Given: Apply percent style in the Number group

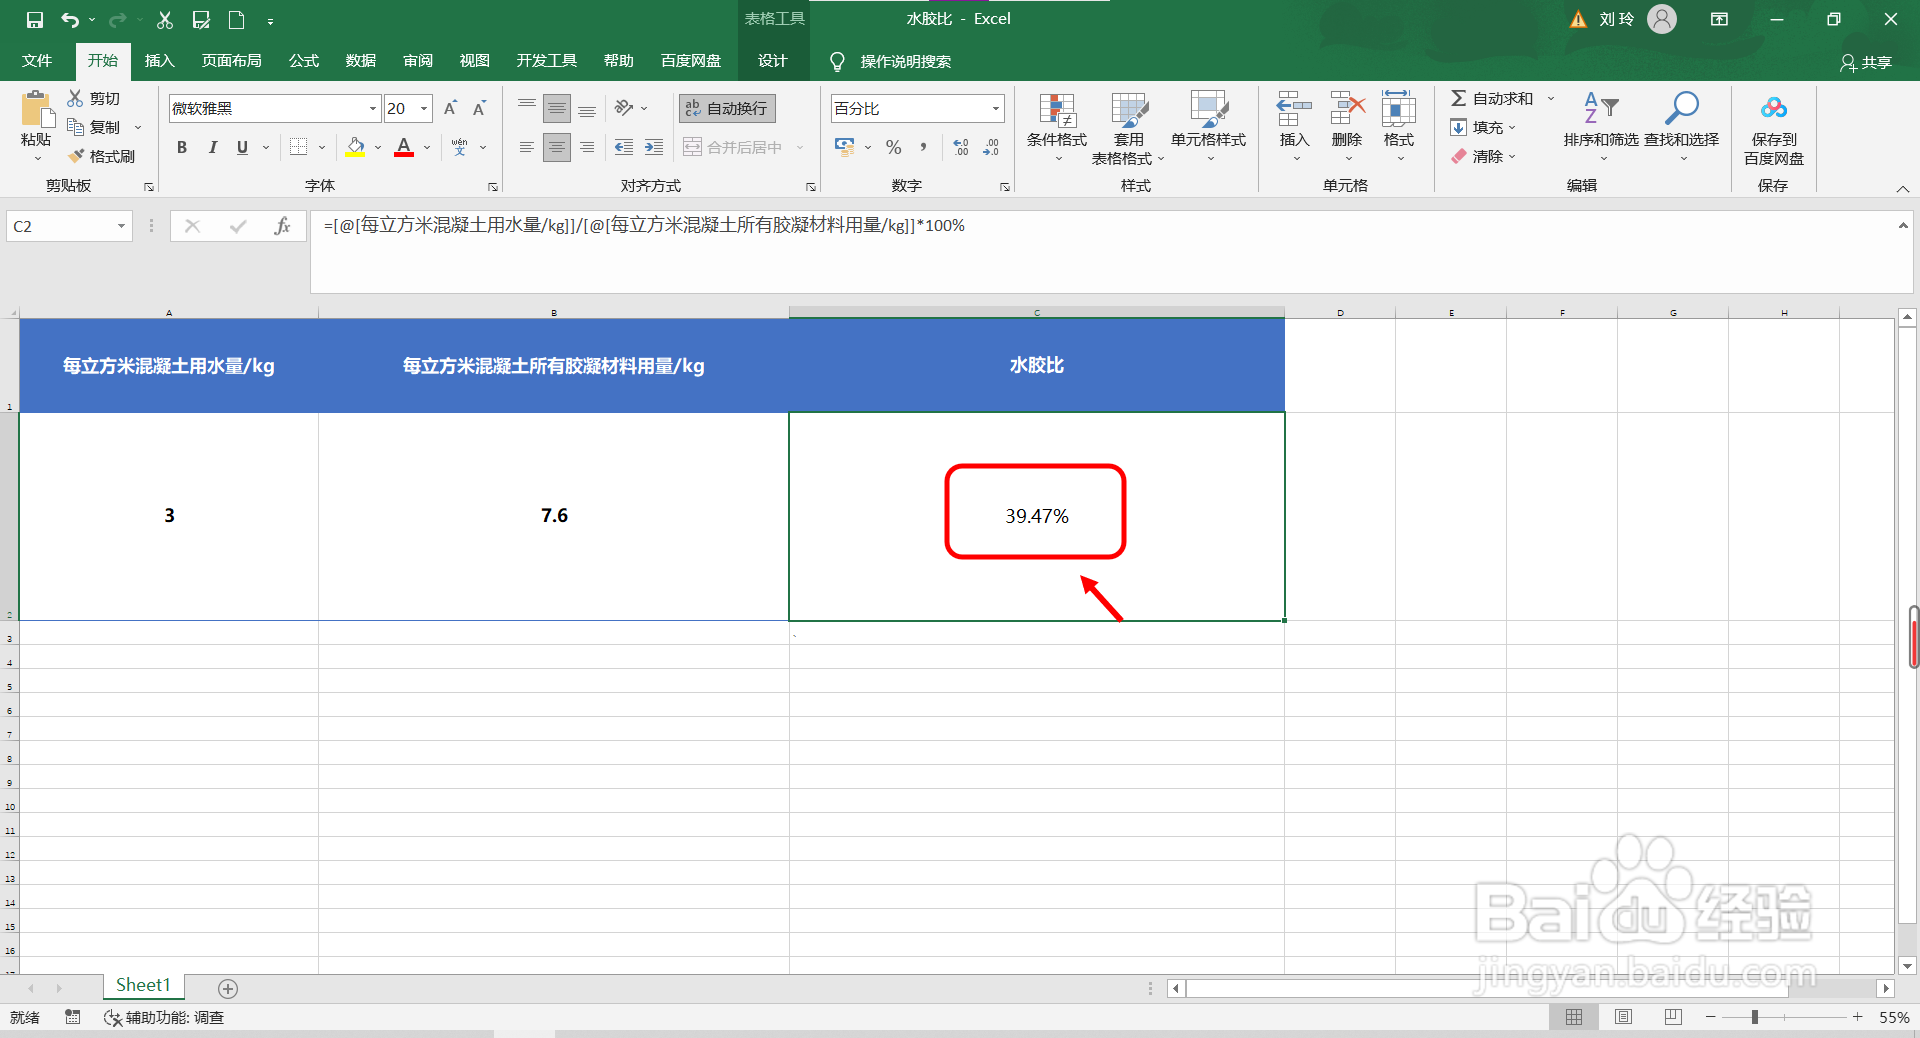Looking at the screenshot, I should tap(893, 147).
